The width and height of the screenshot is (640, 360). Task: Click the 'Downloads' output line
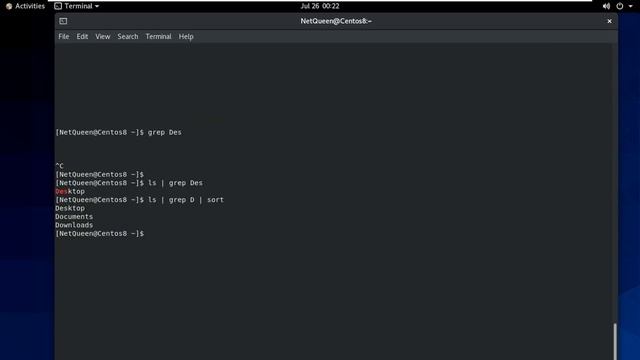tap(74, 225)
